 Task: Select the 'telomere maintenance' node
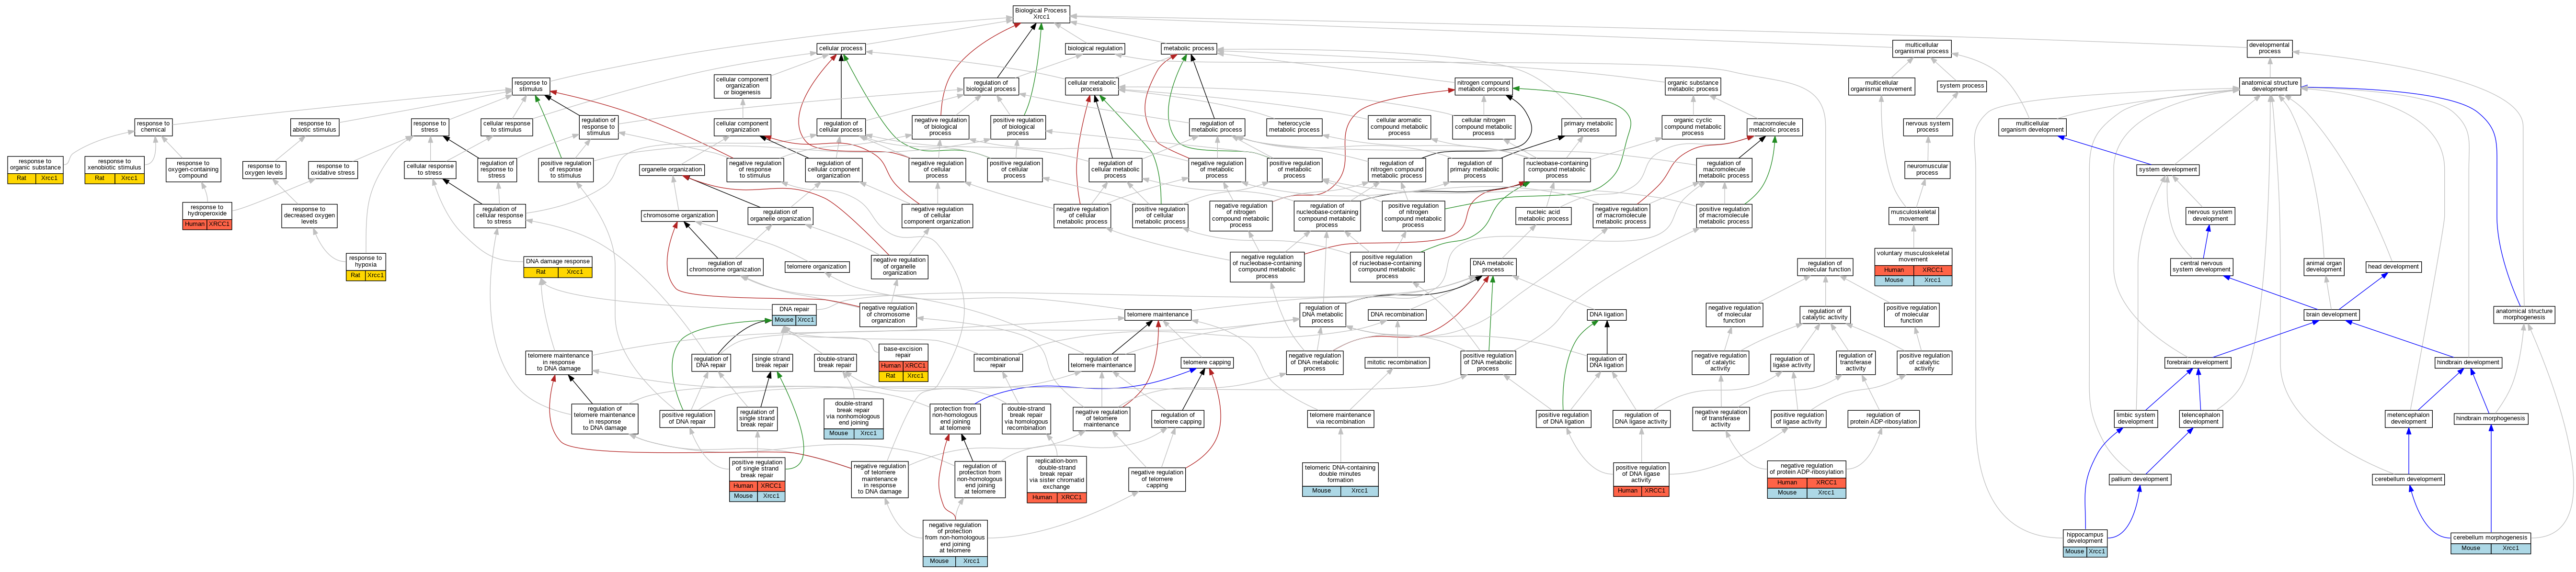[1158, 315]
